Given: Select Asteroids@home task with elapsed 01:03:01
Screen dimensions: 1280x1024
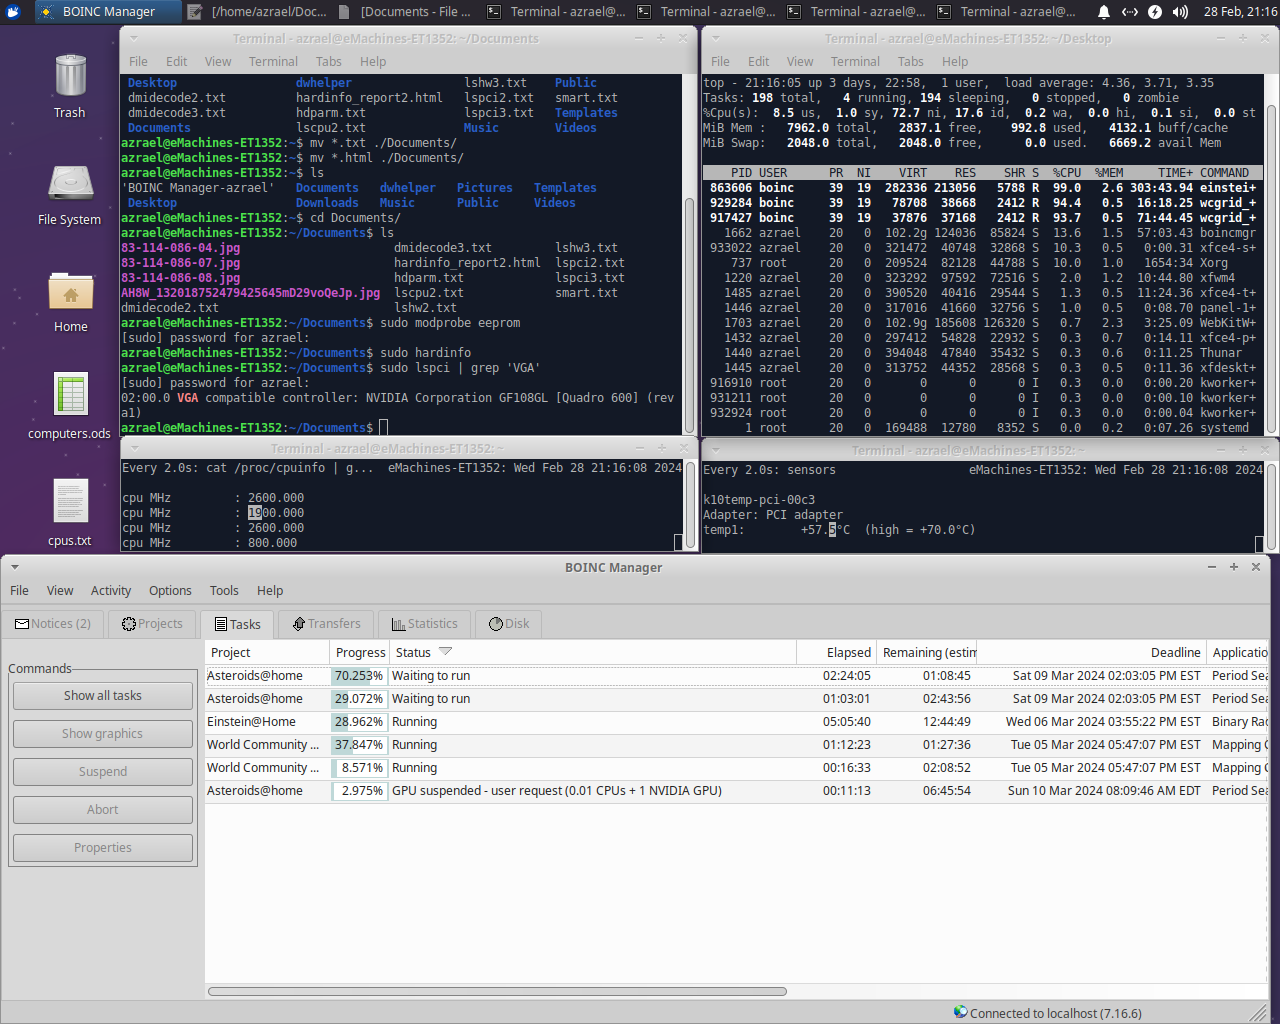Looking at the screenshot, I should (736, 699).
